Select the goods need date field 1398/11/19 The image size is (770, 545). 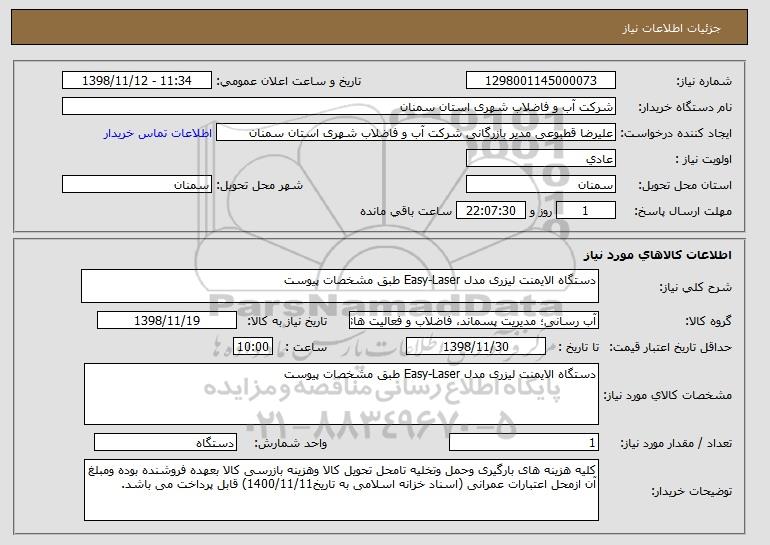(167, 321)
